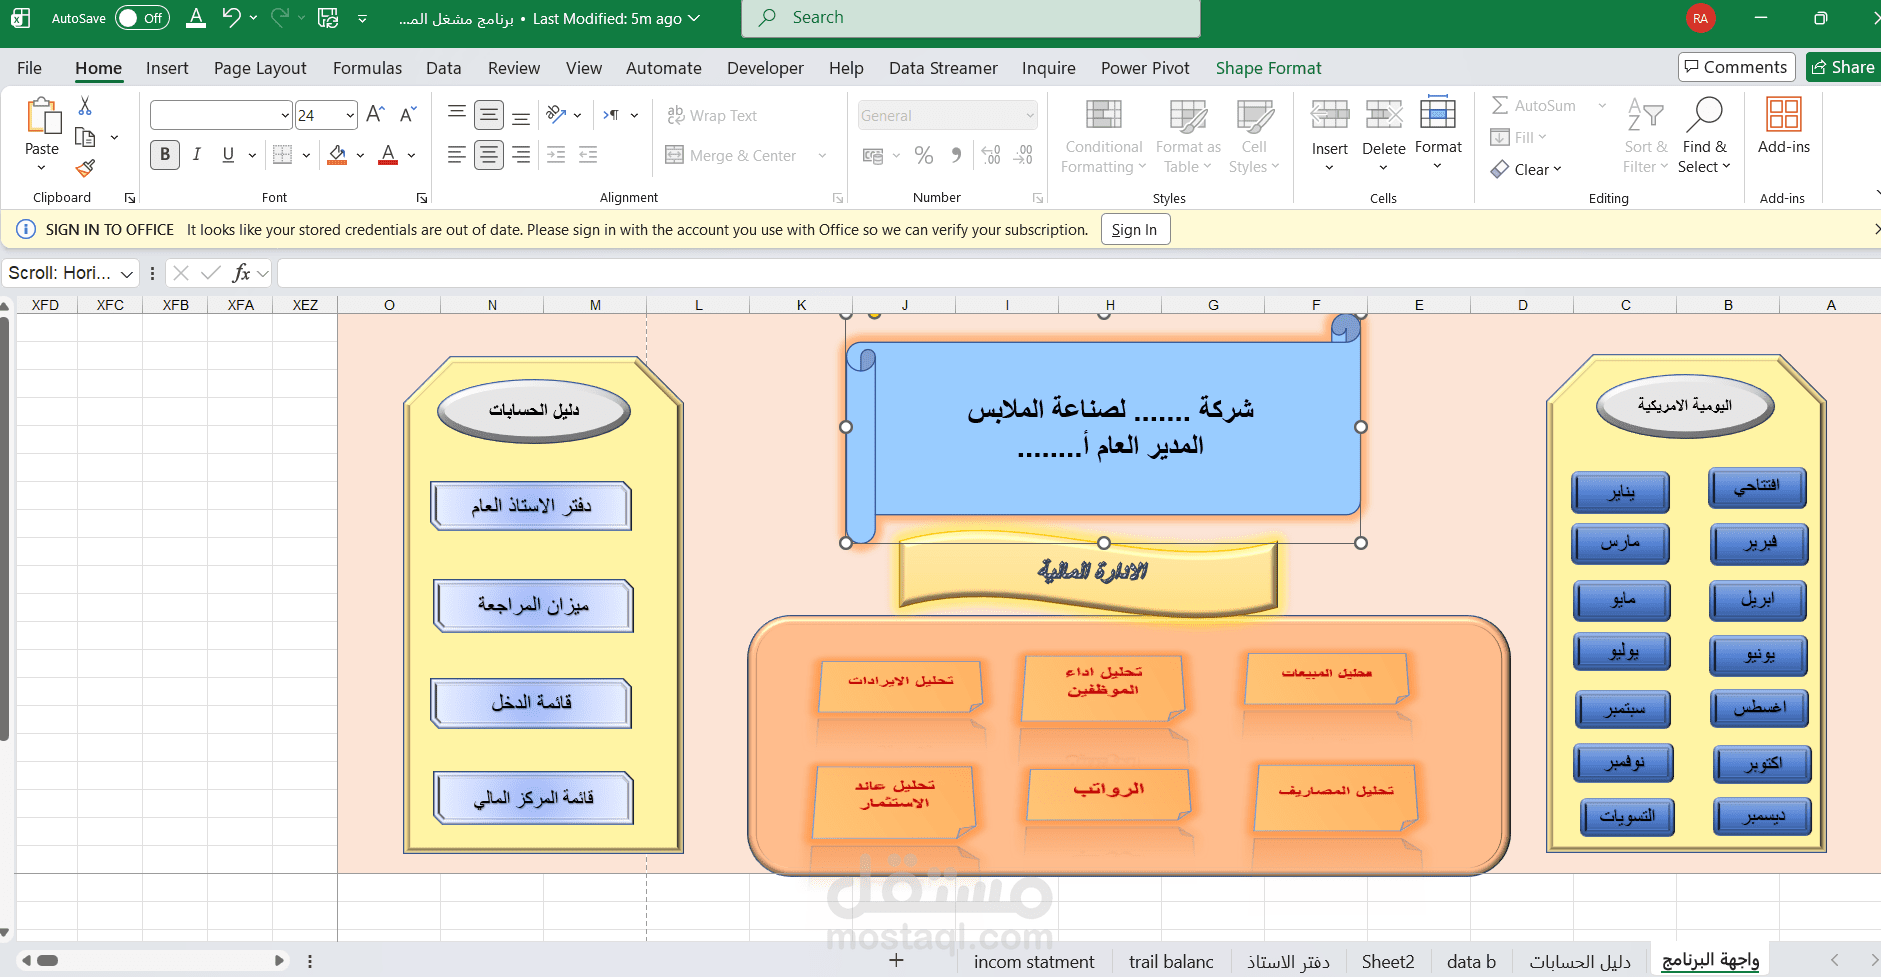Toggle Center horizontal alignment
The height and width of the screenshot is (977, 1881).
point(489,154)
